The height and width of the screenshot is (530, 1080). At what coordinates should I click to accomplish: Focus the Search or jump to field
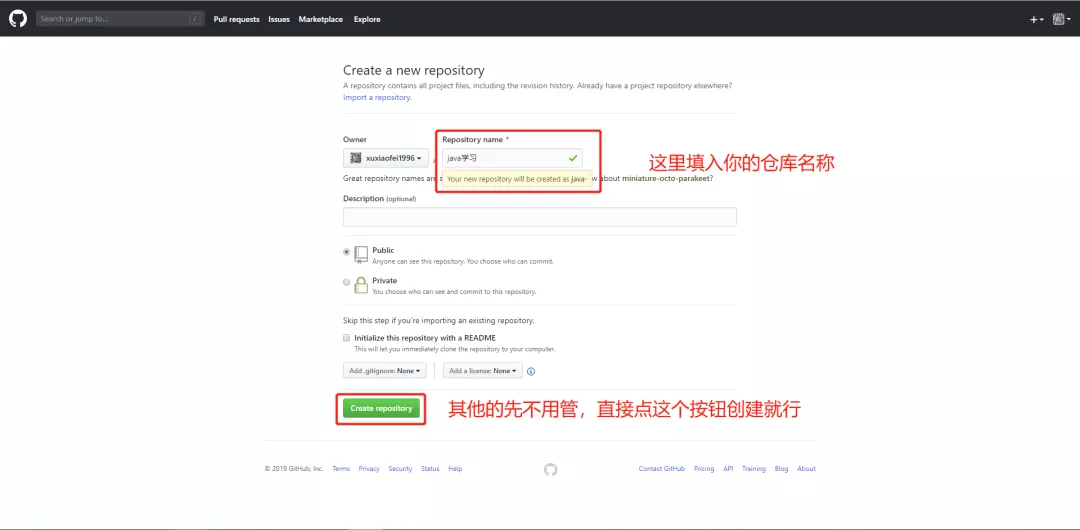point(120,19)
